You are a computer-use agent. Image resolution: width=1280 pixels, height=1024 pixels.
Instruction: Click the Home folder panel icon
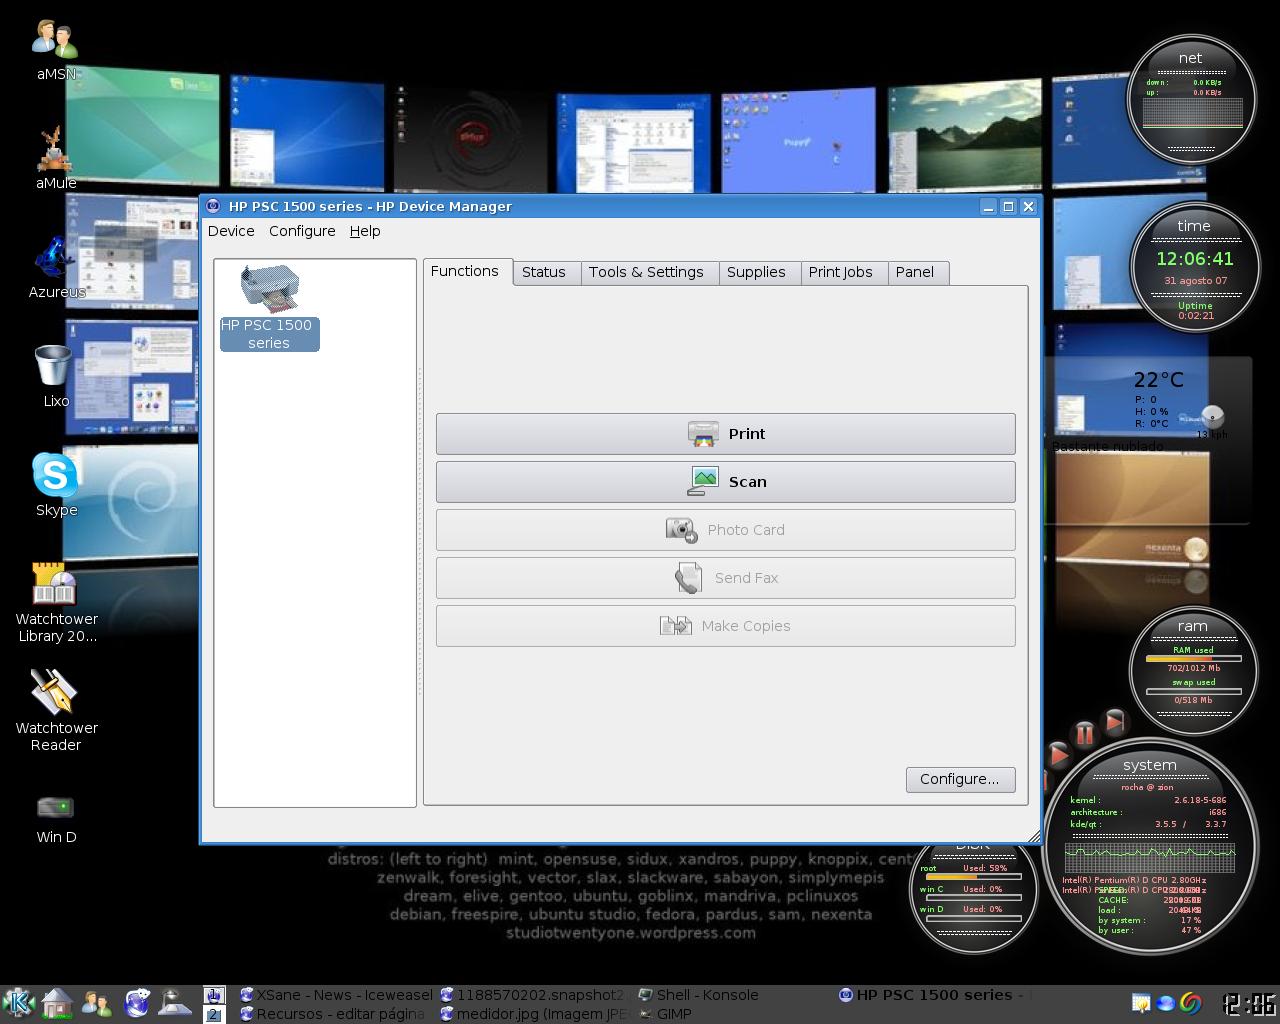[x=57, y=1003]
